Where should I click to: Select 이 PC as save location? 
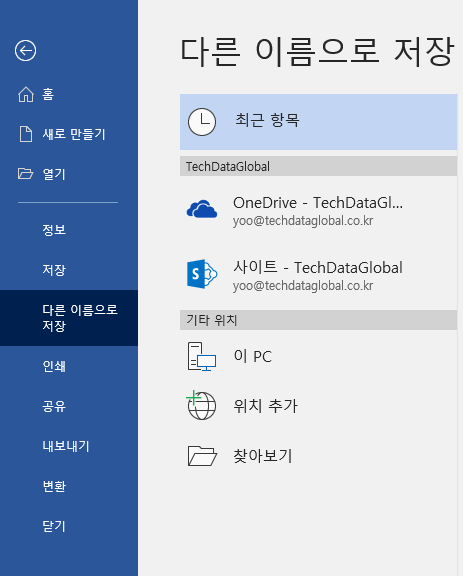click(319, 356)
